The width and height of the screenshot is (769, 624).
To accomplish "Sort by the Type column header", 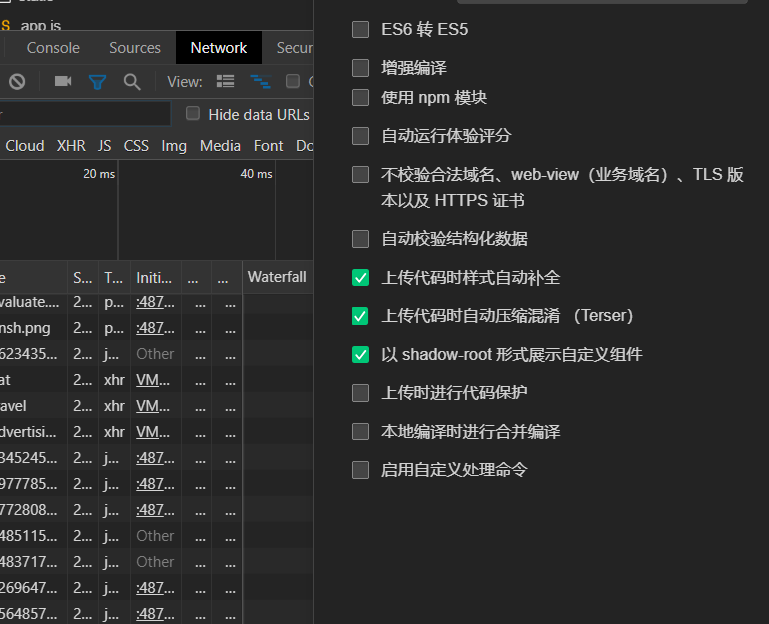I will [114, 278].
